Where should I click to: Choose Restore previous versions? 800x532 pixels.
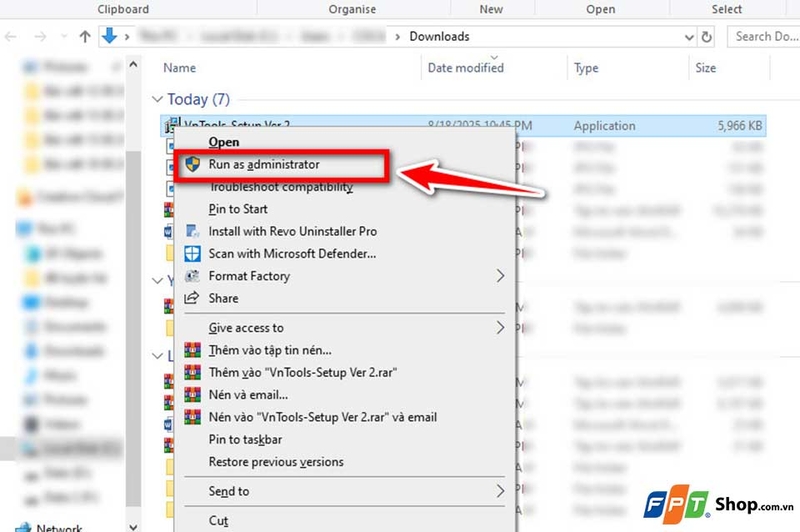(276, 462)
